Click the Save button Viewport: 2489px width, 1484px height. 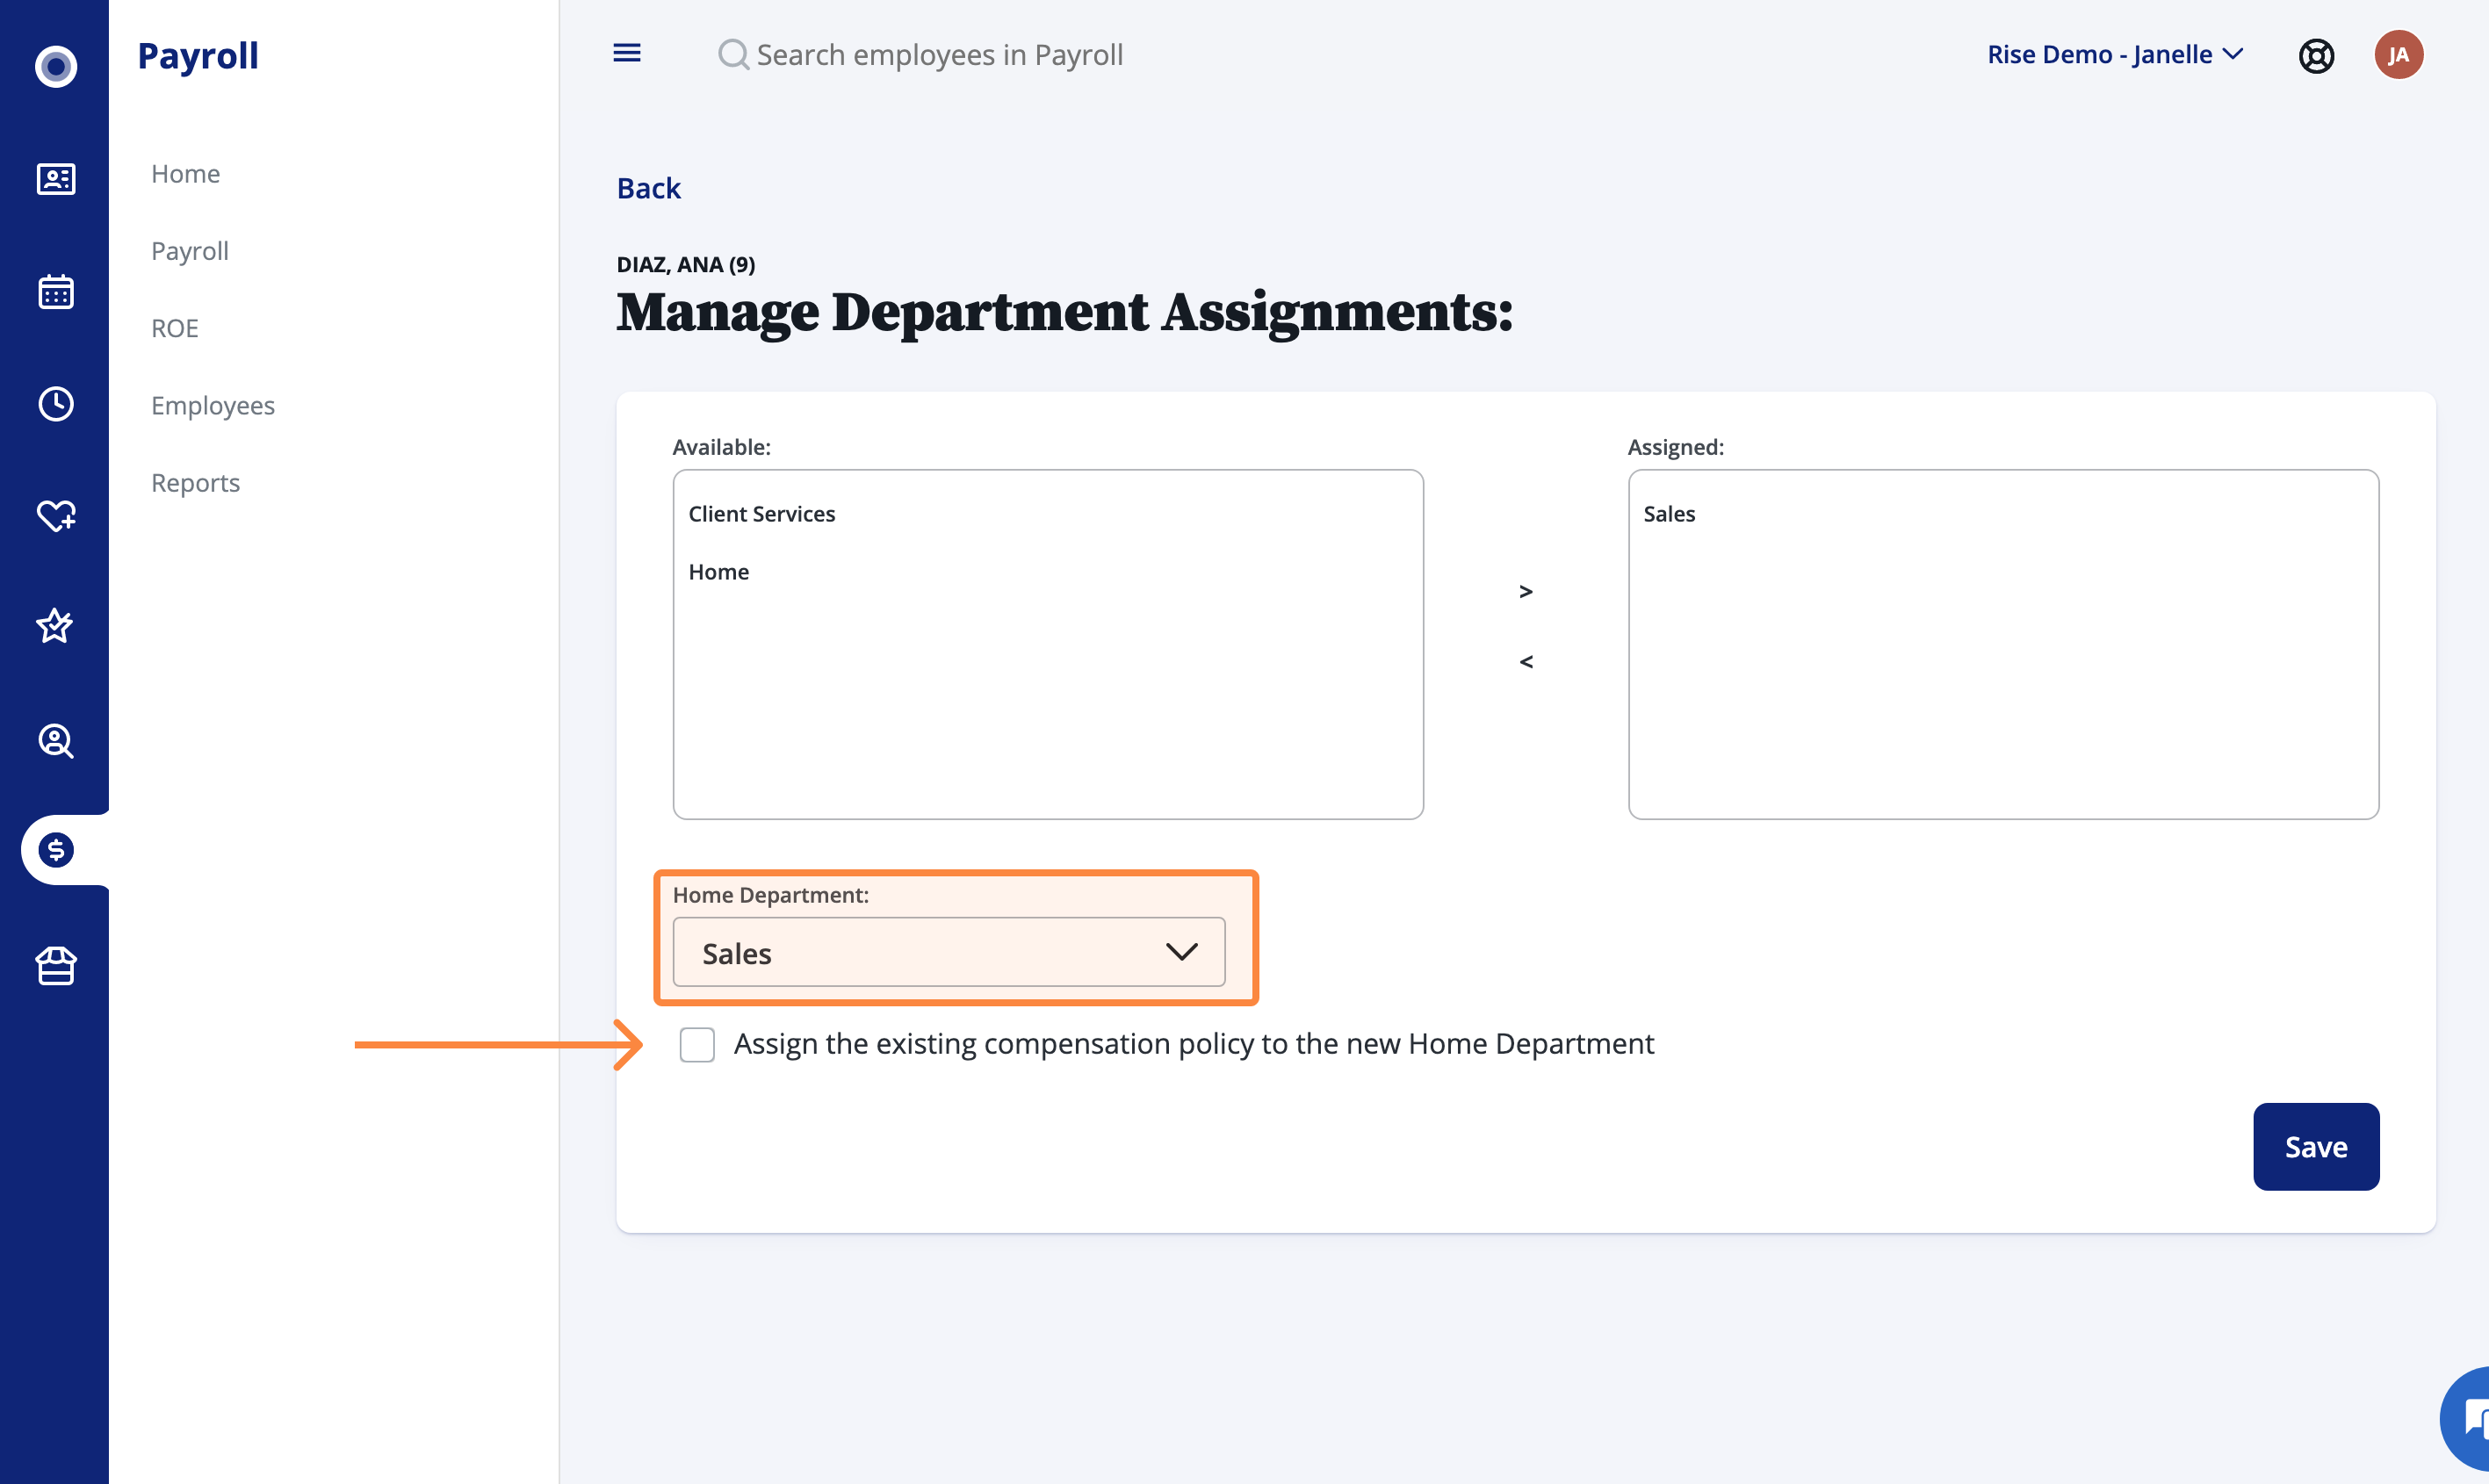tap(2316, 1146)
